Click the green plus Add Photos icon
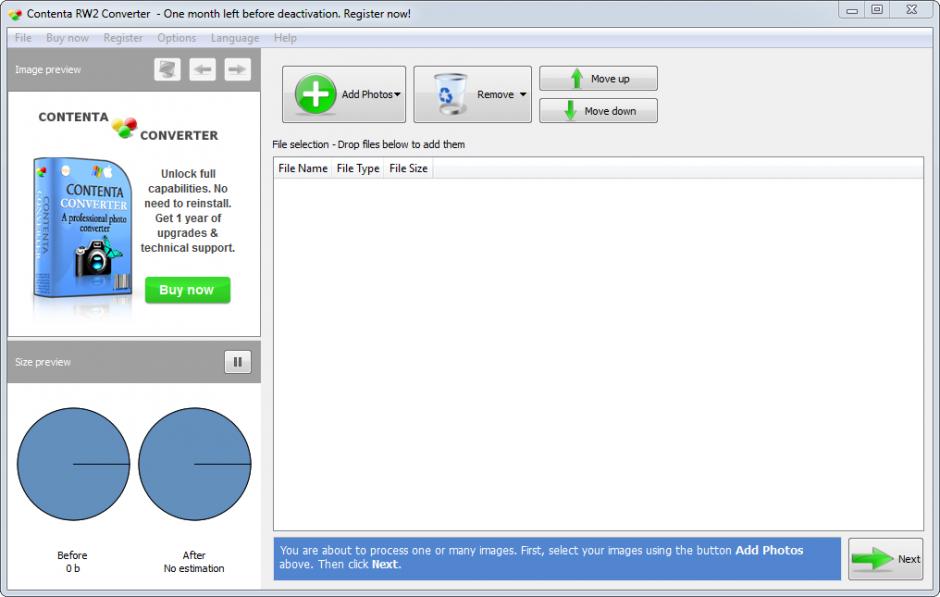The image size is (940, 597). coord(315,94)
